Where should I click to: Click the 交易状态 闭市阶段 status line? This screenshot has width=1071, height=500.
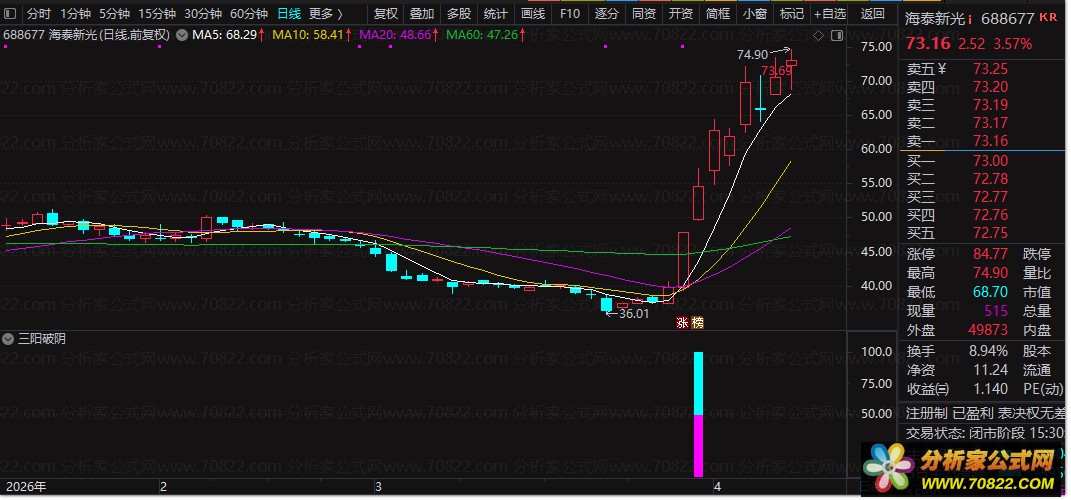click(x=984, y=433)
